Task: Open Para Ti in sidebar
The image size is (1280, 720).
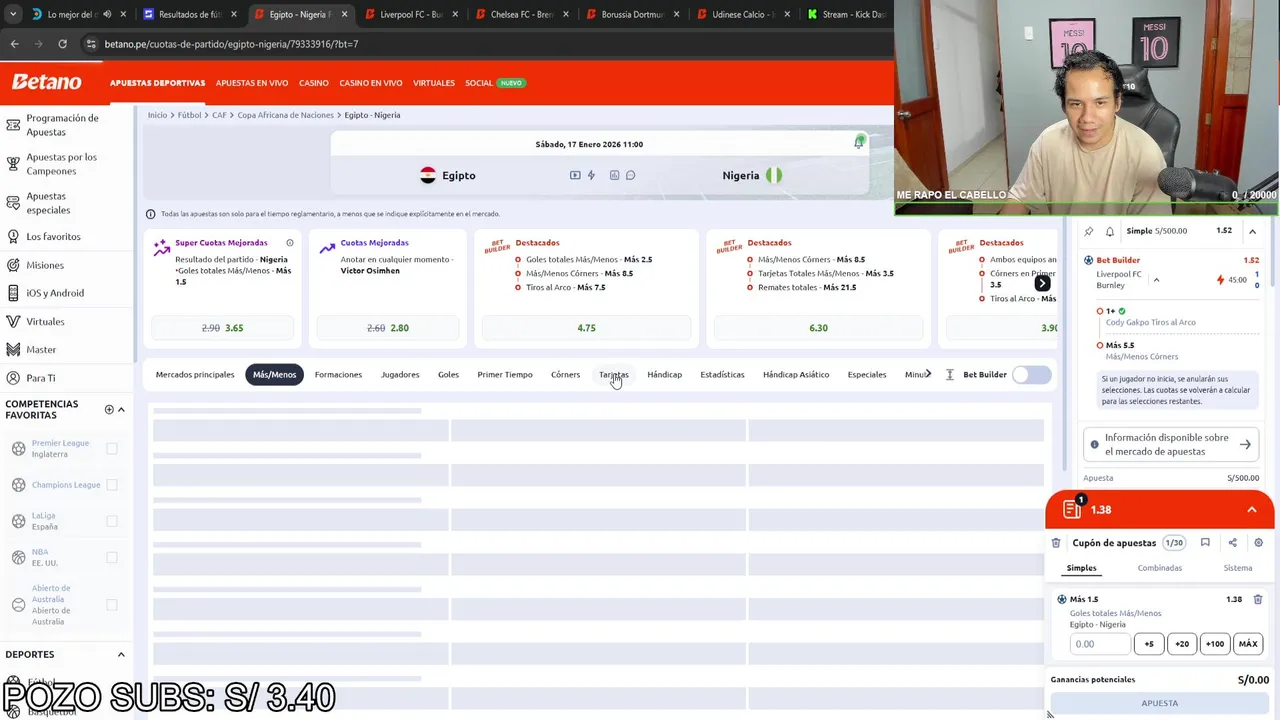Action: [x=41, y=378]
